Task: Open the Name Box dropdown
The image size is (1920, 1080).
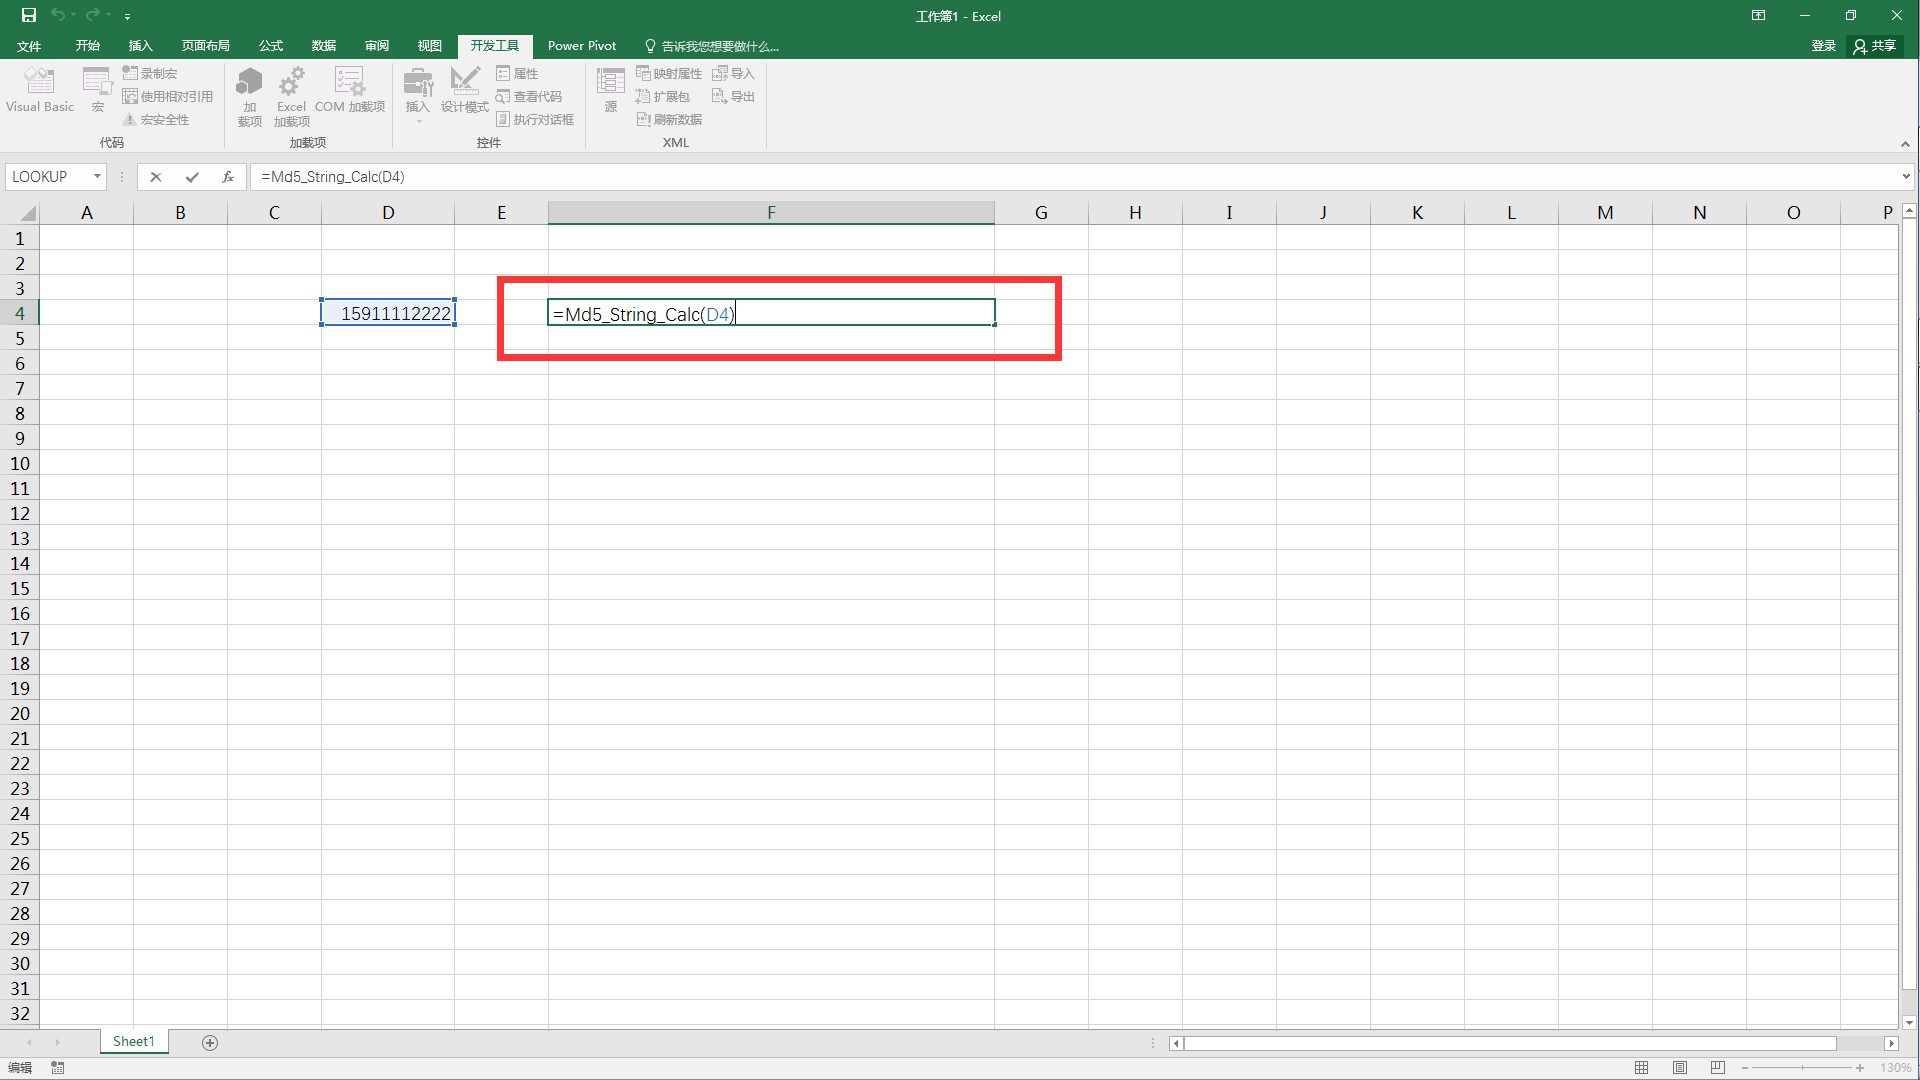Action: (x=96, y=177)
